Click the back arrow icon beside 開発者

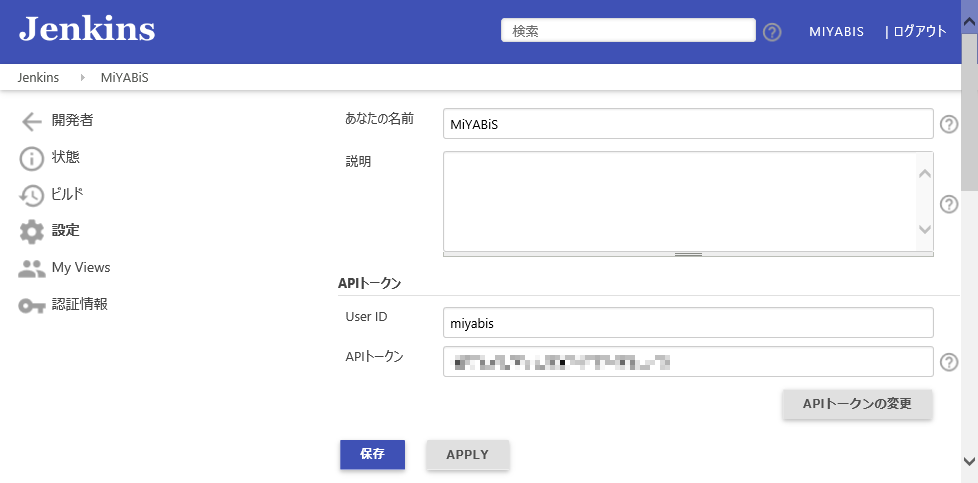click(32, 122)
